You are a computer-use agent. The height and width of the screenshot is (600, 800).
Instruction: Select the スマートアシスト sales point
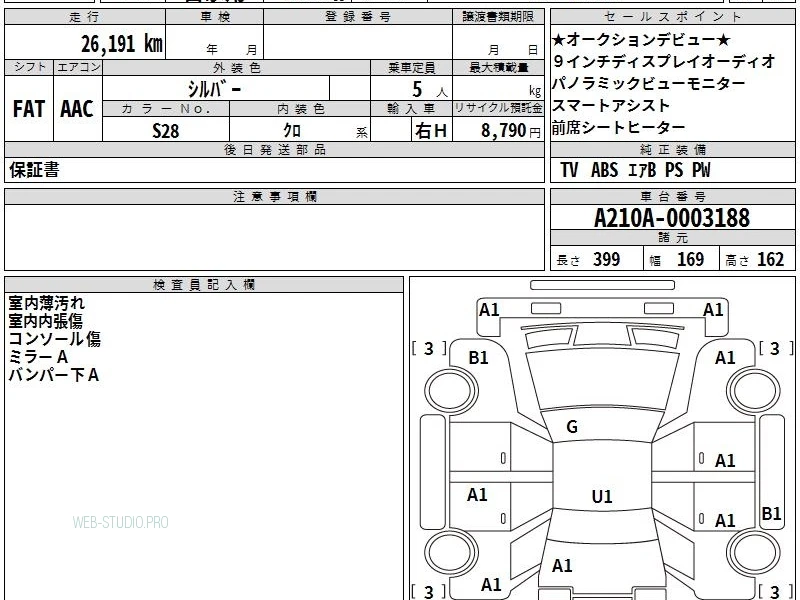point(611,105)
